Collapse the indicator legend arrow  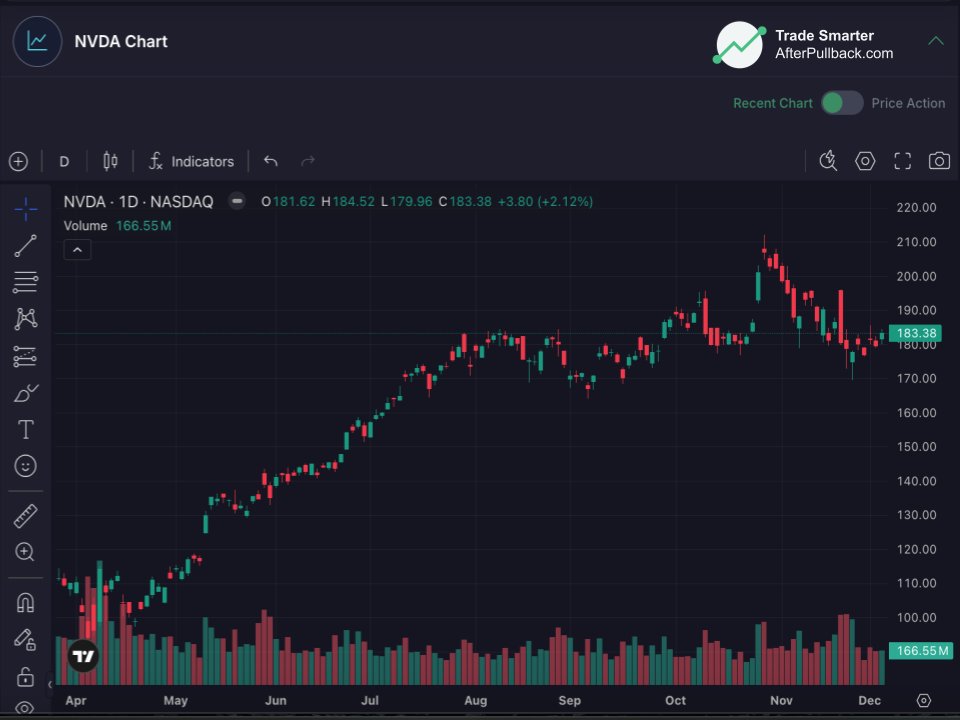[77, 250]
